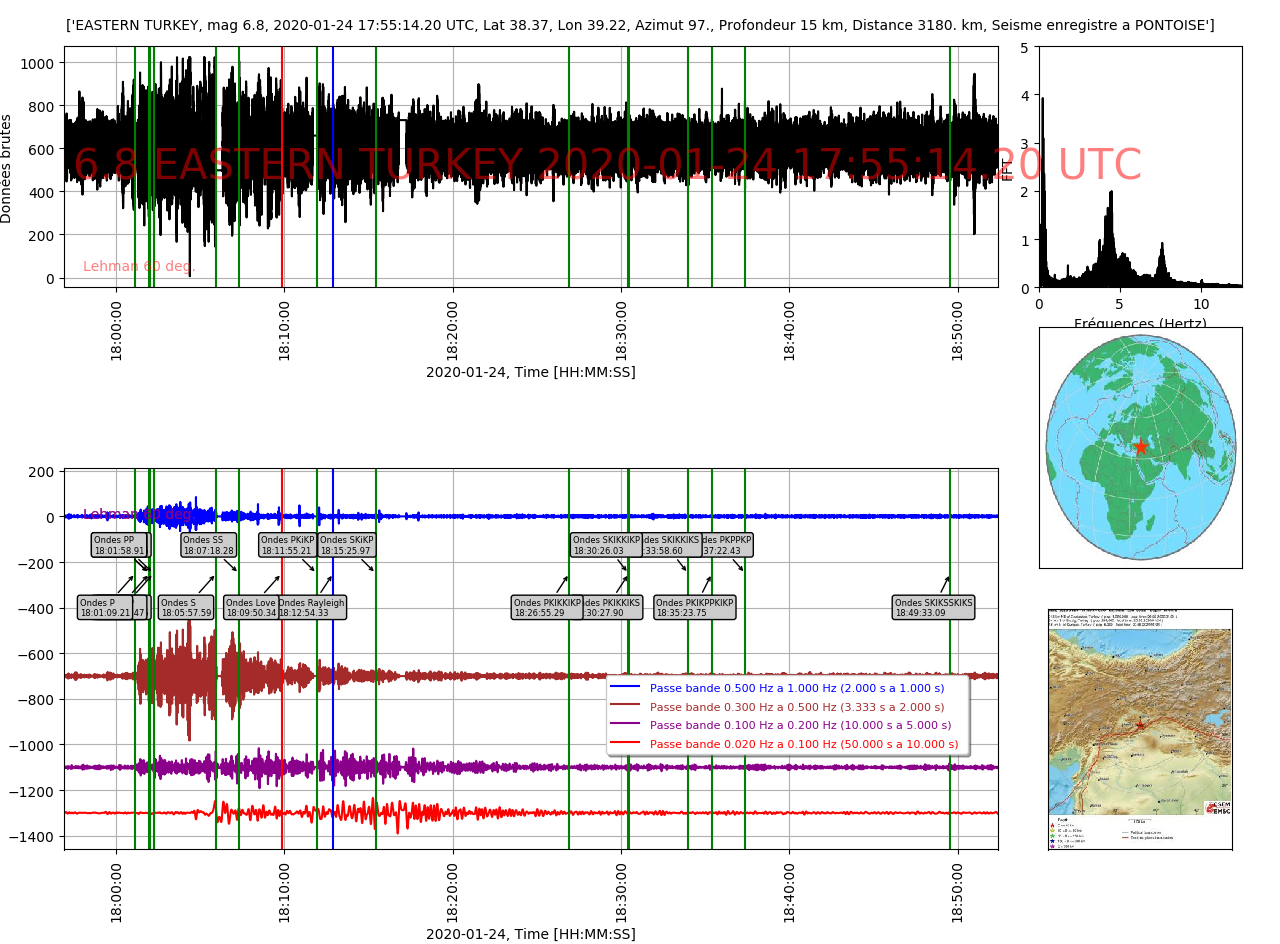Click the FFT frequency spectrum plot
Screen dimensions: 1280x944
coord(1140,167)
